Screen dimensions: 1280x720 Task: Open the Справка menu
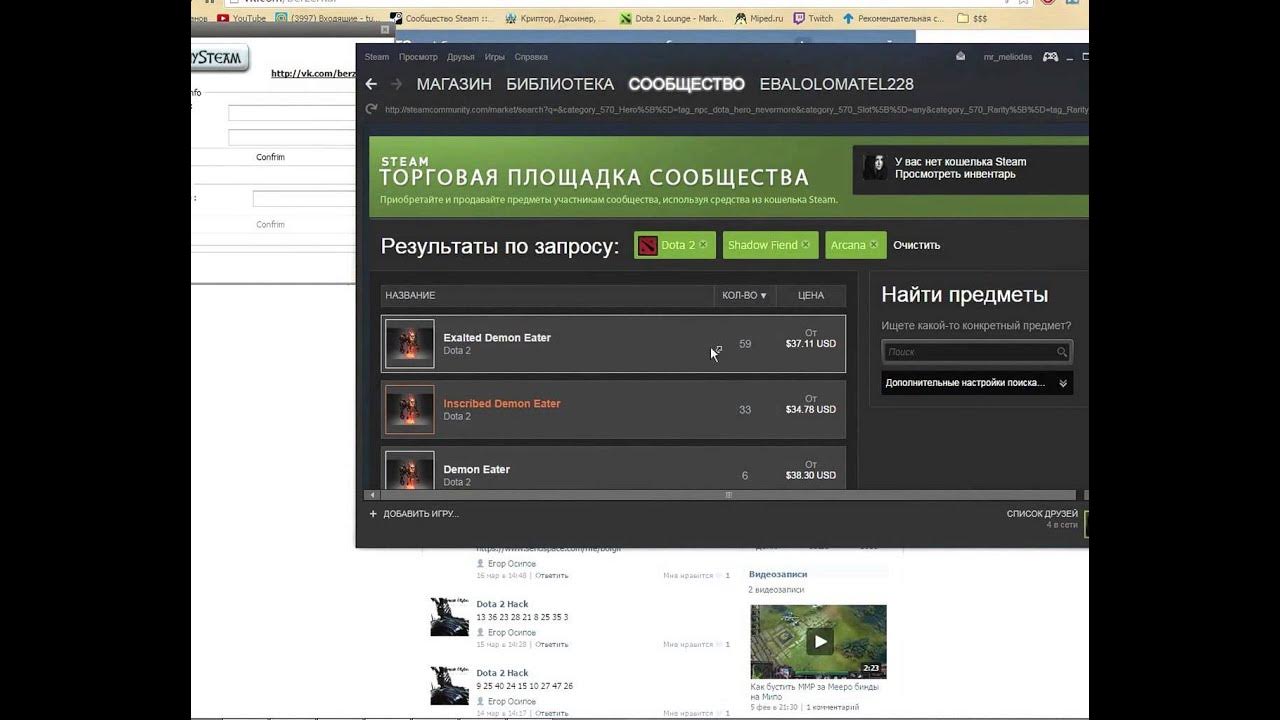[x=531, y=57]
